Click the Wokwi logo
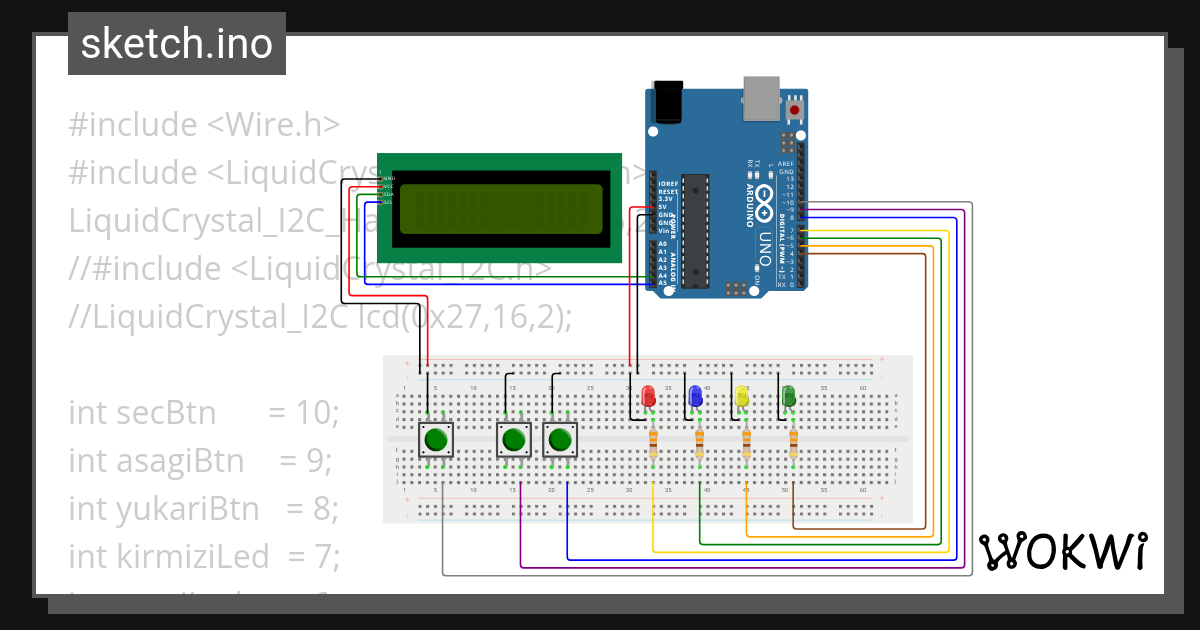This screenshot has width=1200, height=630. pyautogui.click(x=1065, y=550)
